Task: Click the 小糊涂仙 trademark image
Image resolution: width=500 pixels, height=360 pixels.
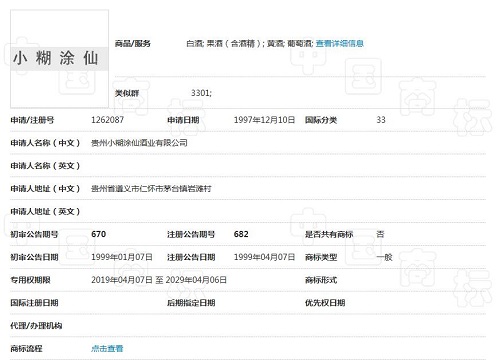Action: [x=59, y=59]
